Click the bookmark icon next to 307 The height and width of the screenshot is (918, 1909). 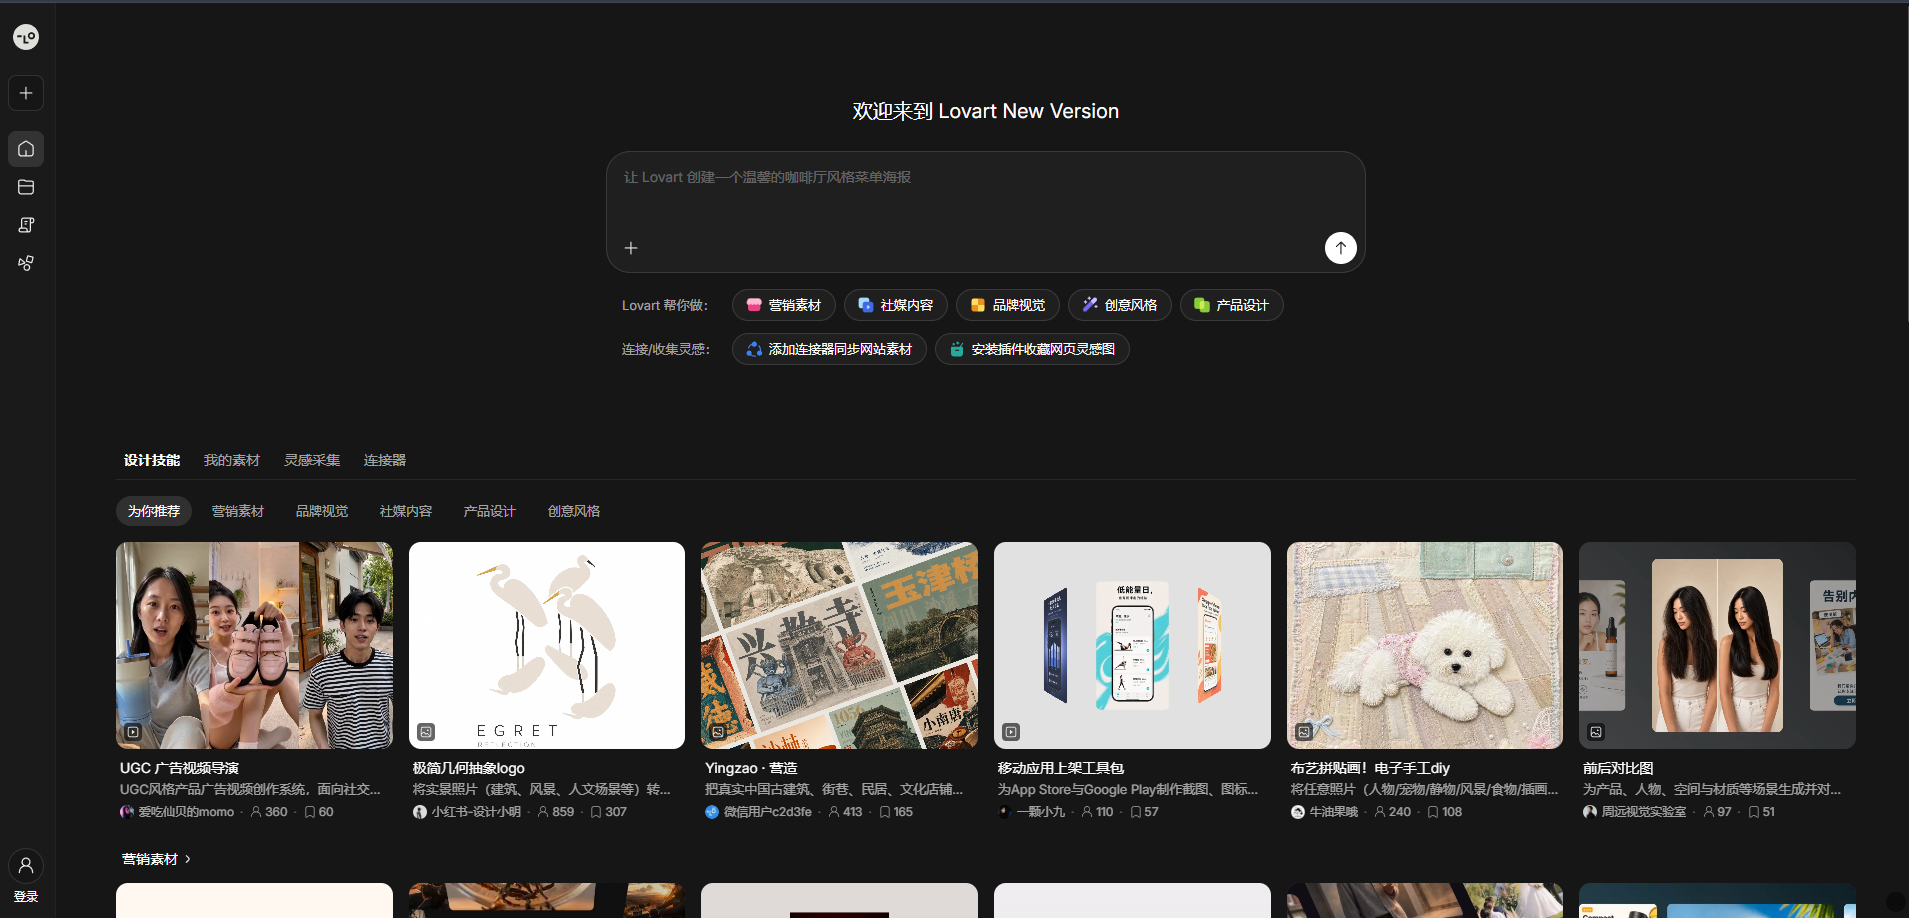[596, 812]
